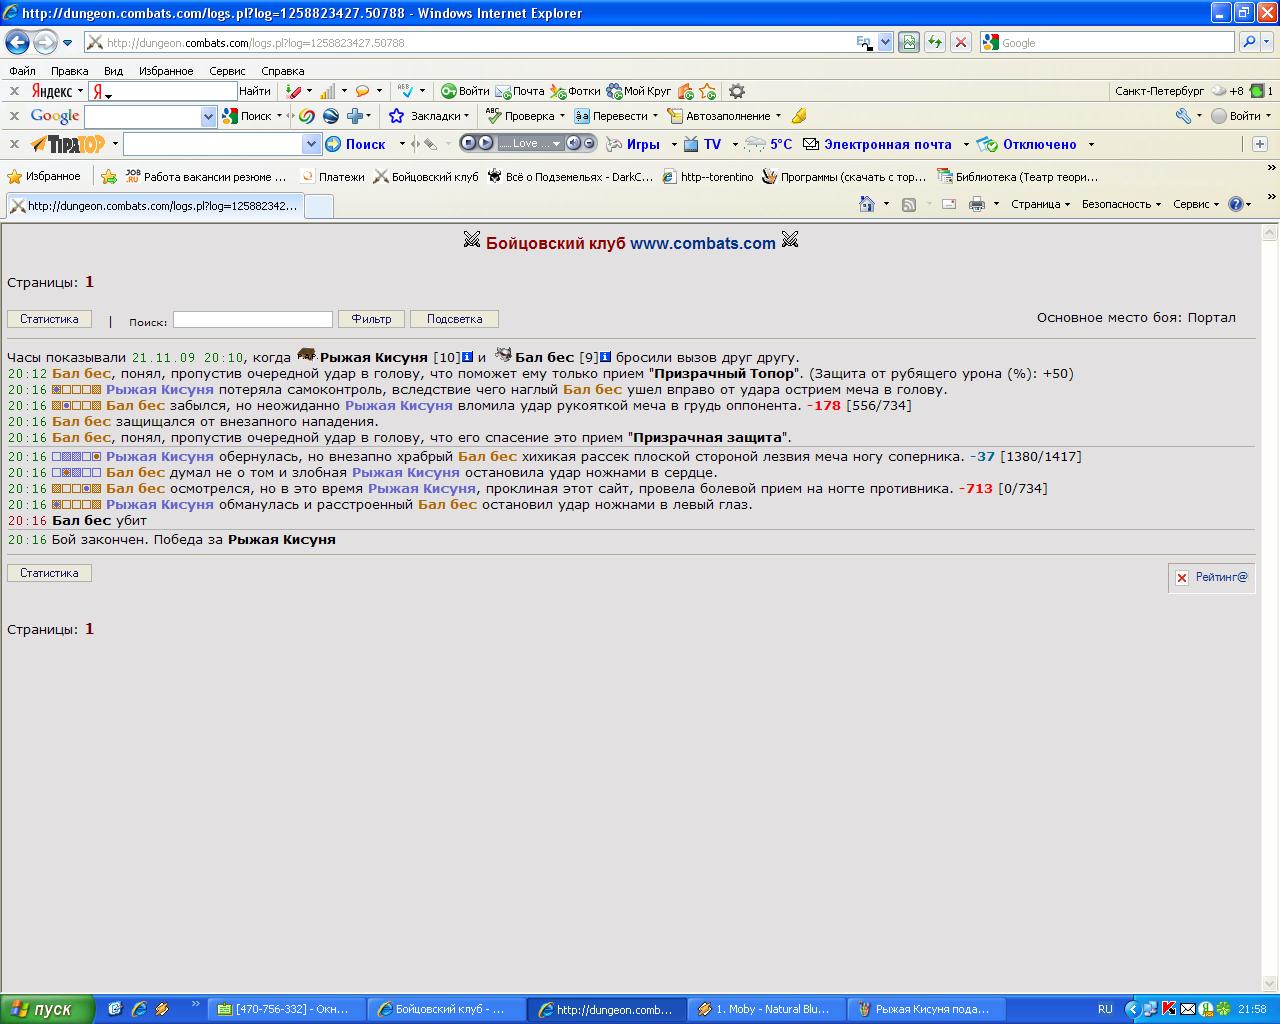This screenshot has height=1024, width=1280.
Task: Click the Home page icon
Action: tap(867, 204)
